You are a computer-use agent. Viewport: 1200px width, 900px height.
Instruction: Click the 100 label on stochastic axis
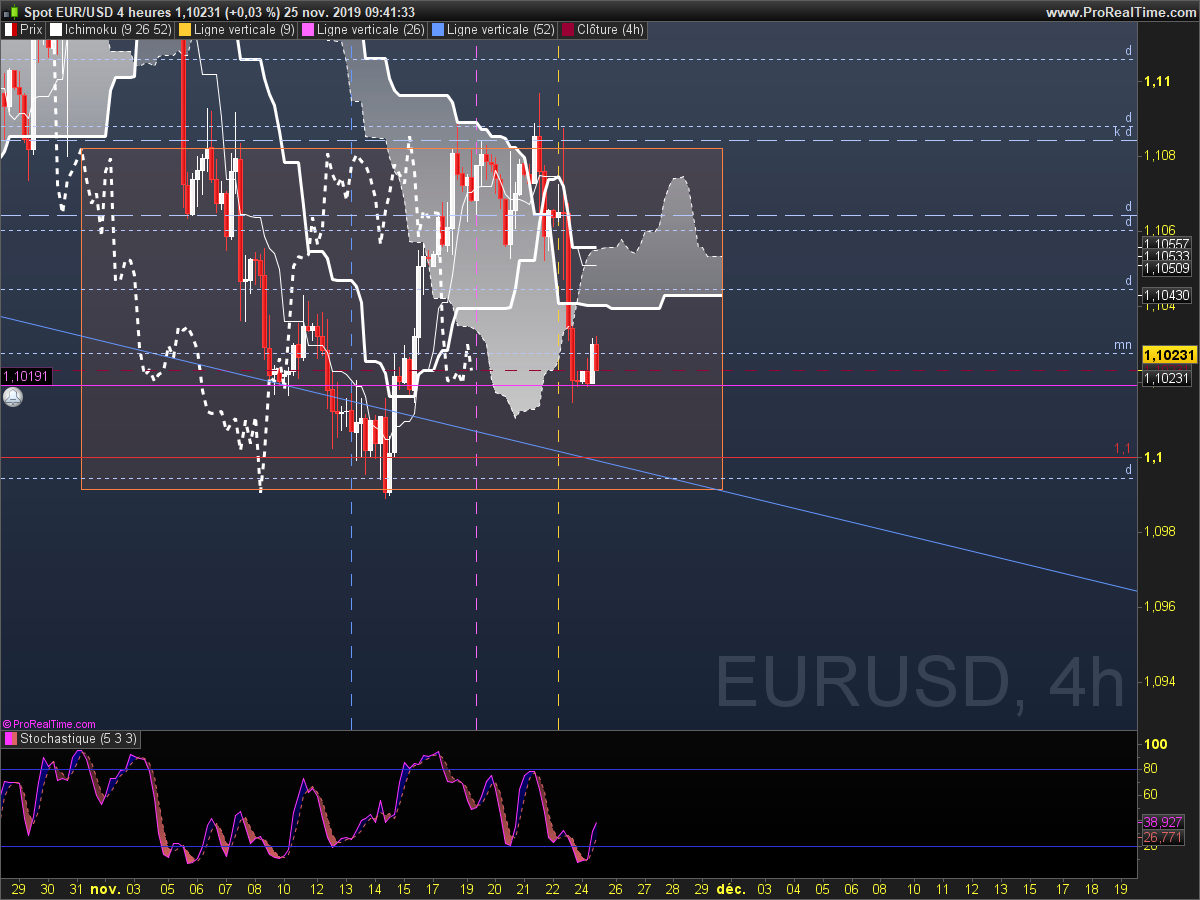click(x=1156, y=745)
